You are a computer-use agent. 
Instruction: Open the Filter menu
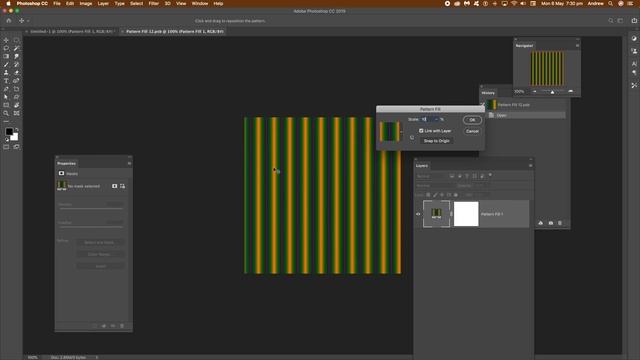[x=153, y=3]
